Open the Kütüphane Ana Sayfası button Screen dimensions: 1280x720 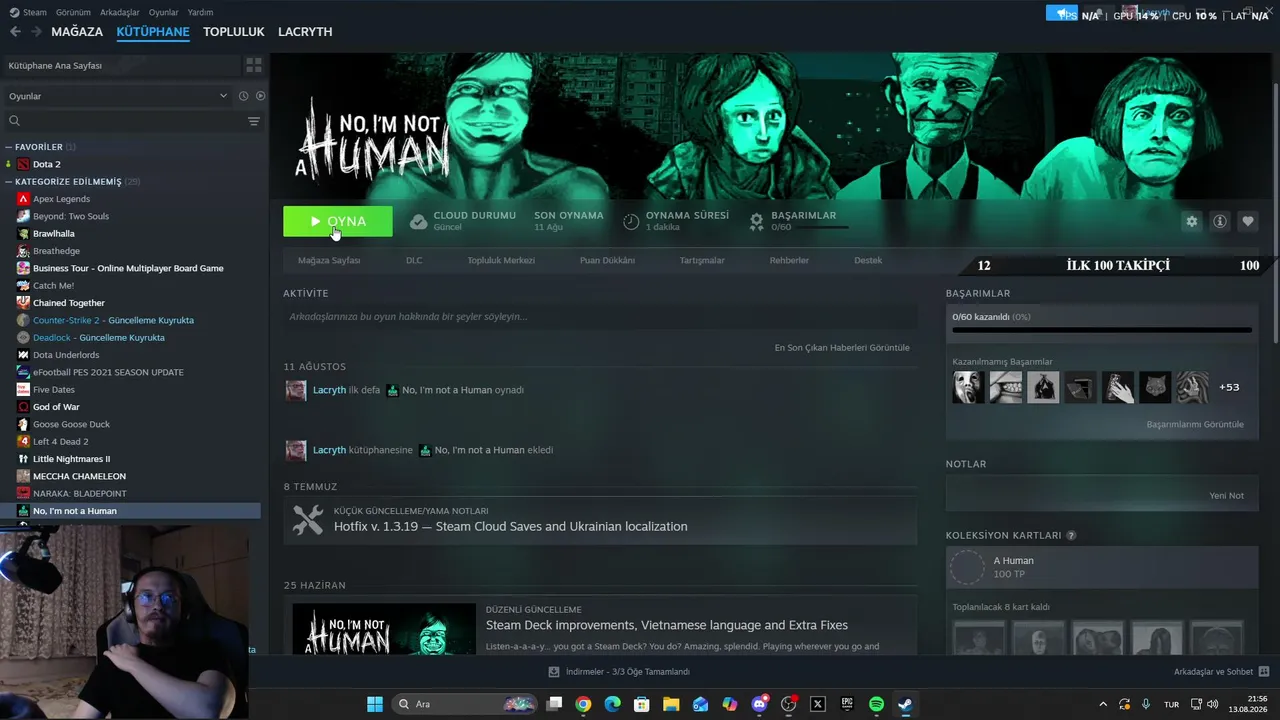tap(121, 65)
